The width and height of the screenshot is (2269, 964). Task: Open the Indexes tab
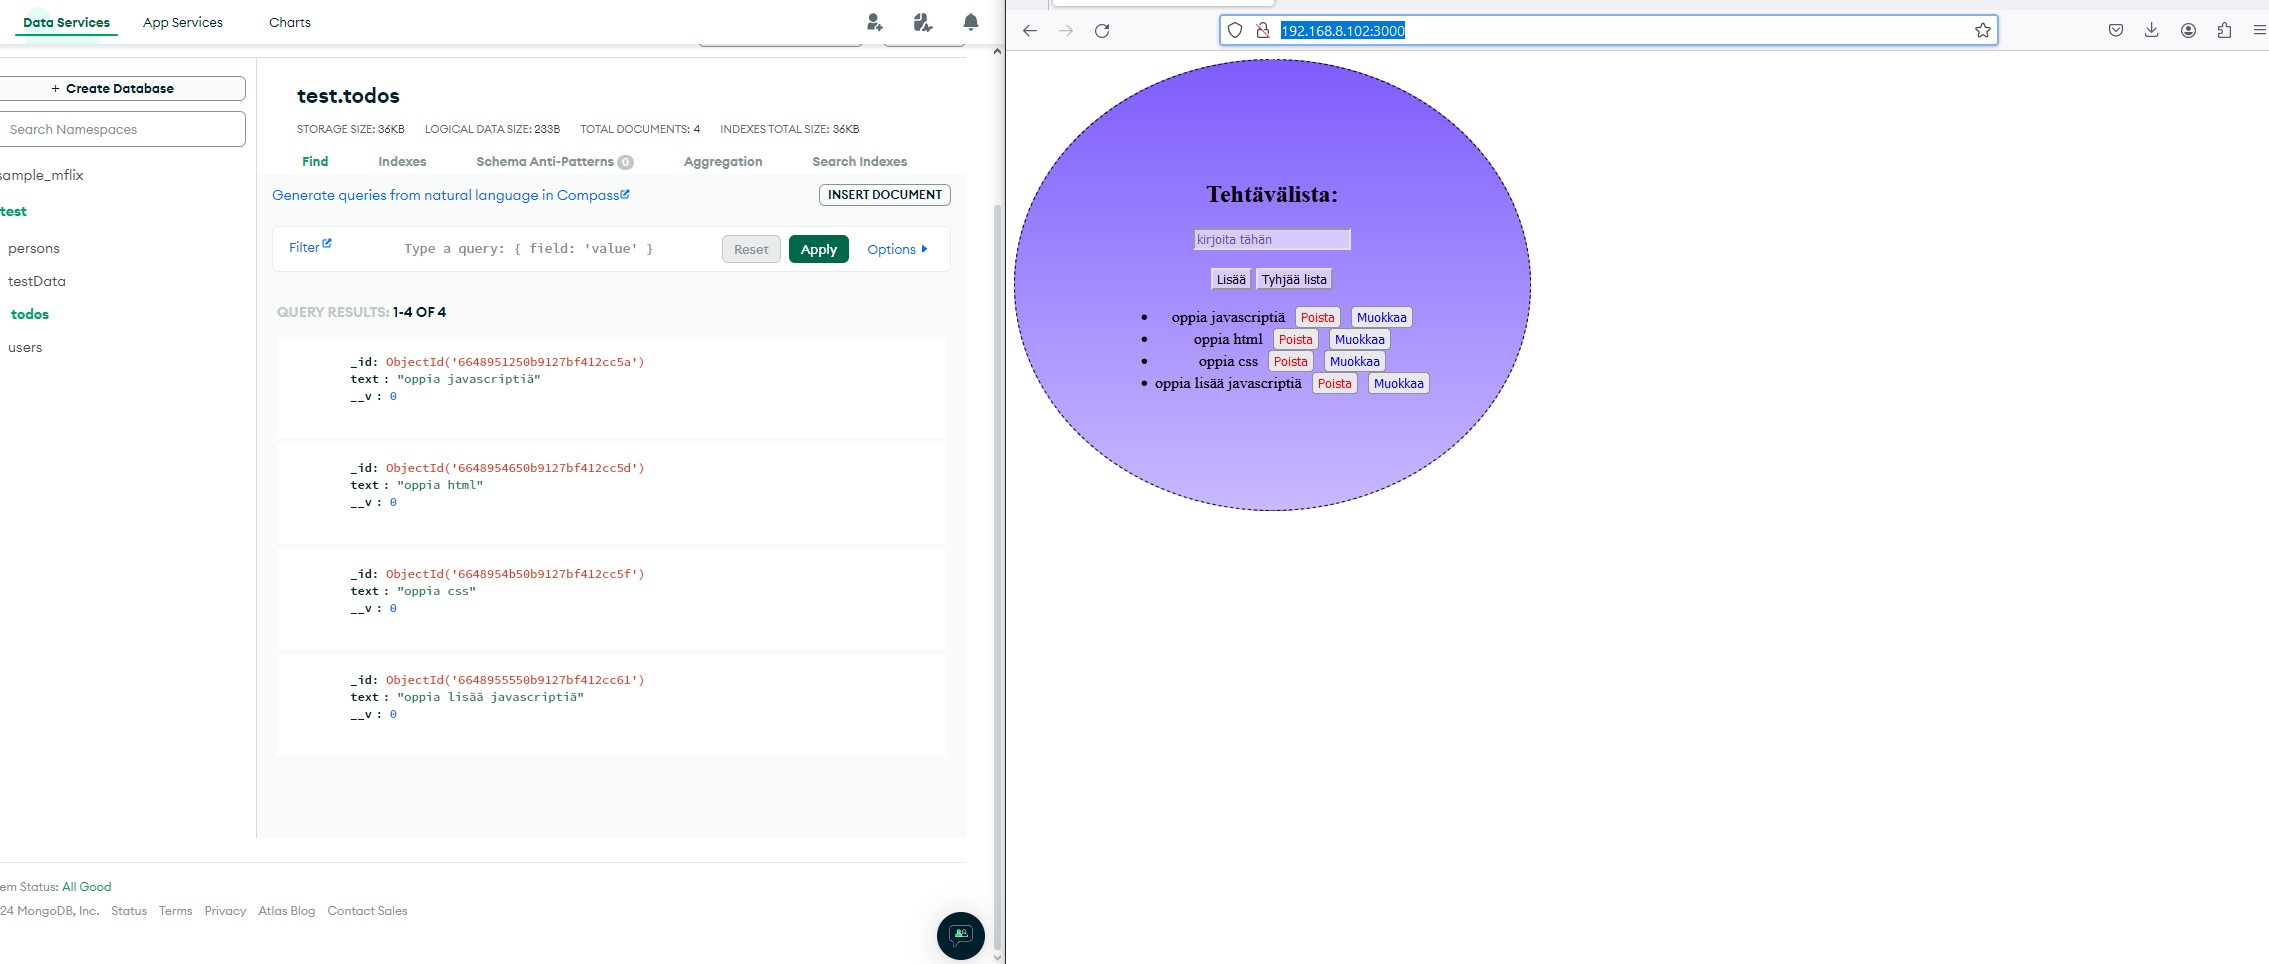(x=402, y=161)
